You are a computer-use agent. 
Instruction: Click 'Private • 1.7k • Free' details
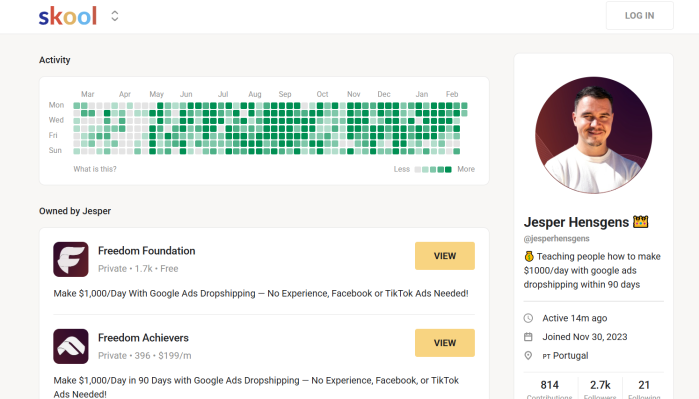(138, 268)
